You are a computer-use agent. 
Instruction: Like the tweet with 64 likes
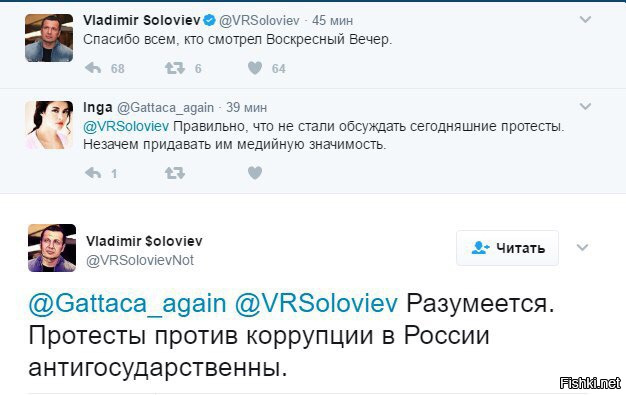255,68
